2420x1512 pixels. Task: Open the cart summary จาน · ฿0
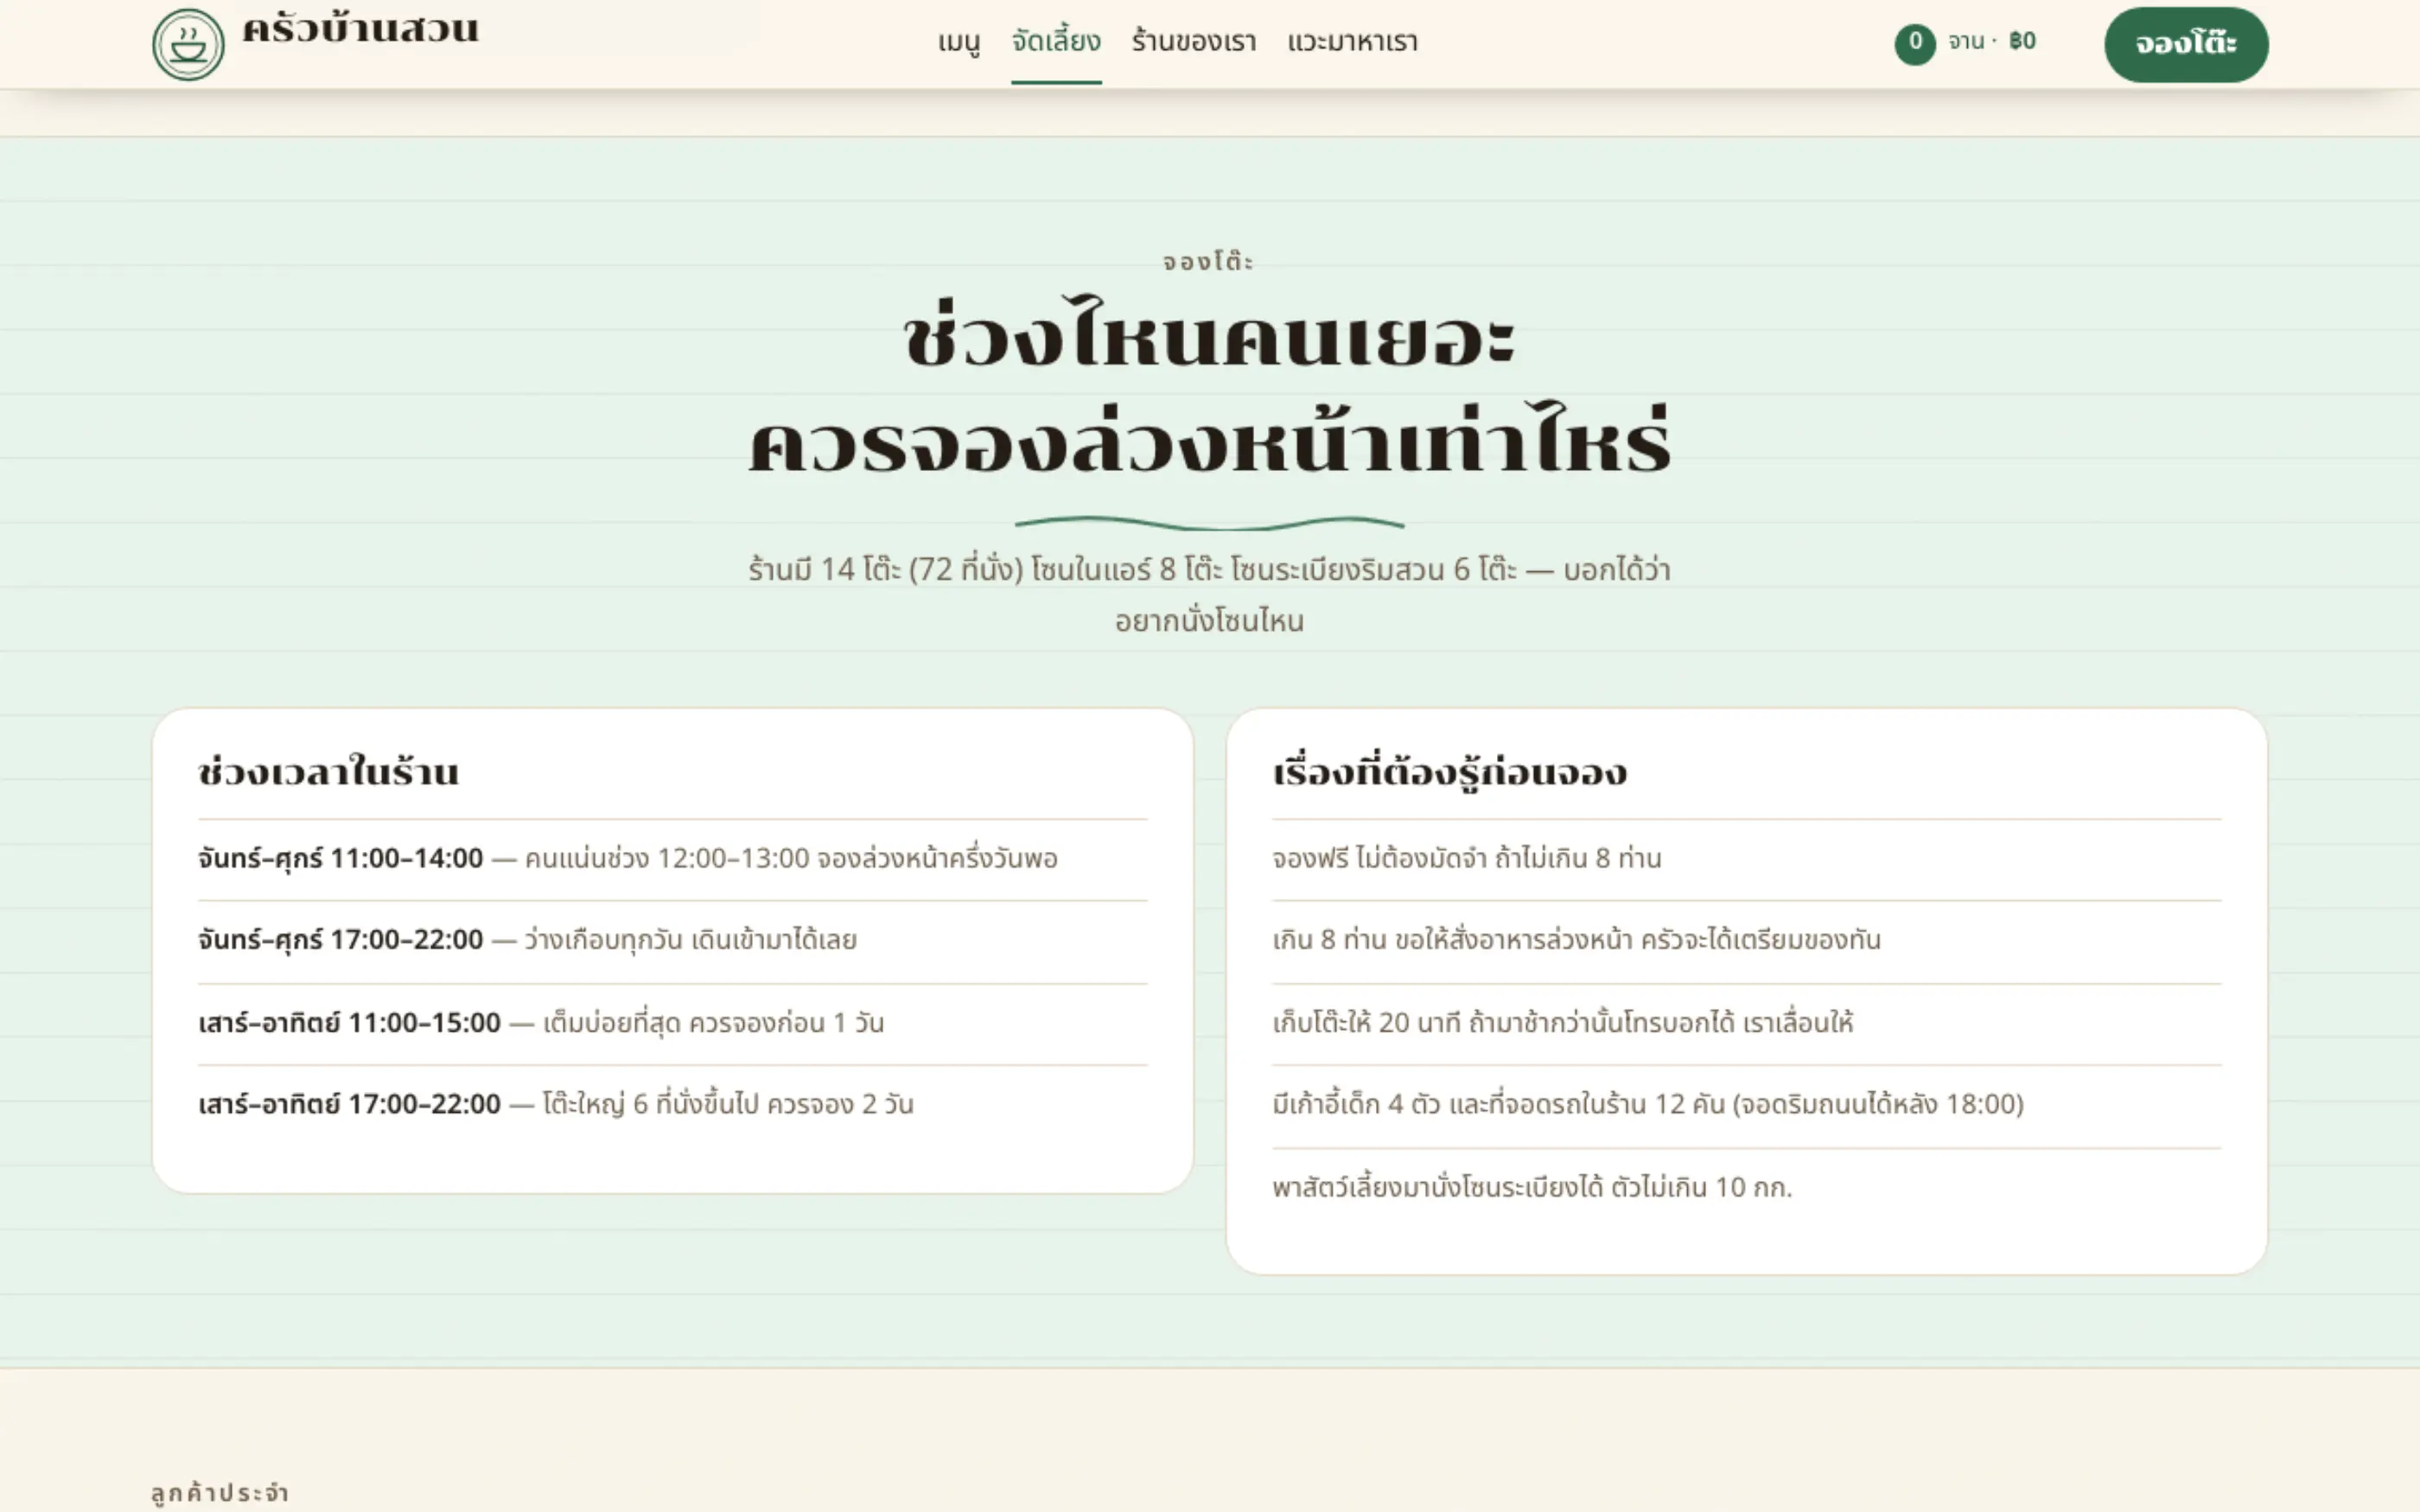coord(1965,42)
